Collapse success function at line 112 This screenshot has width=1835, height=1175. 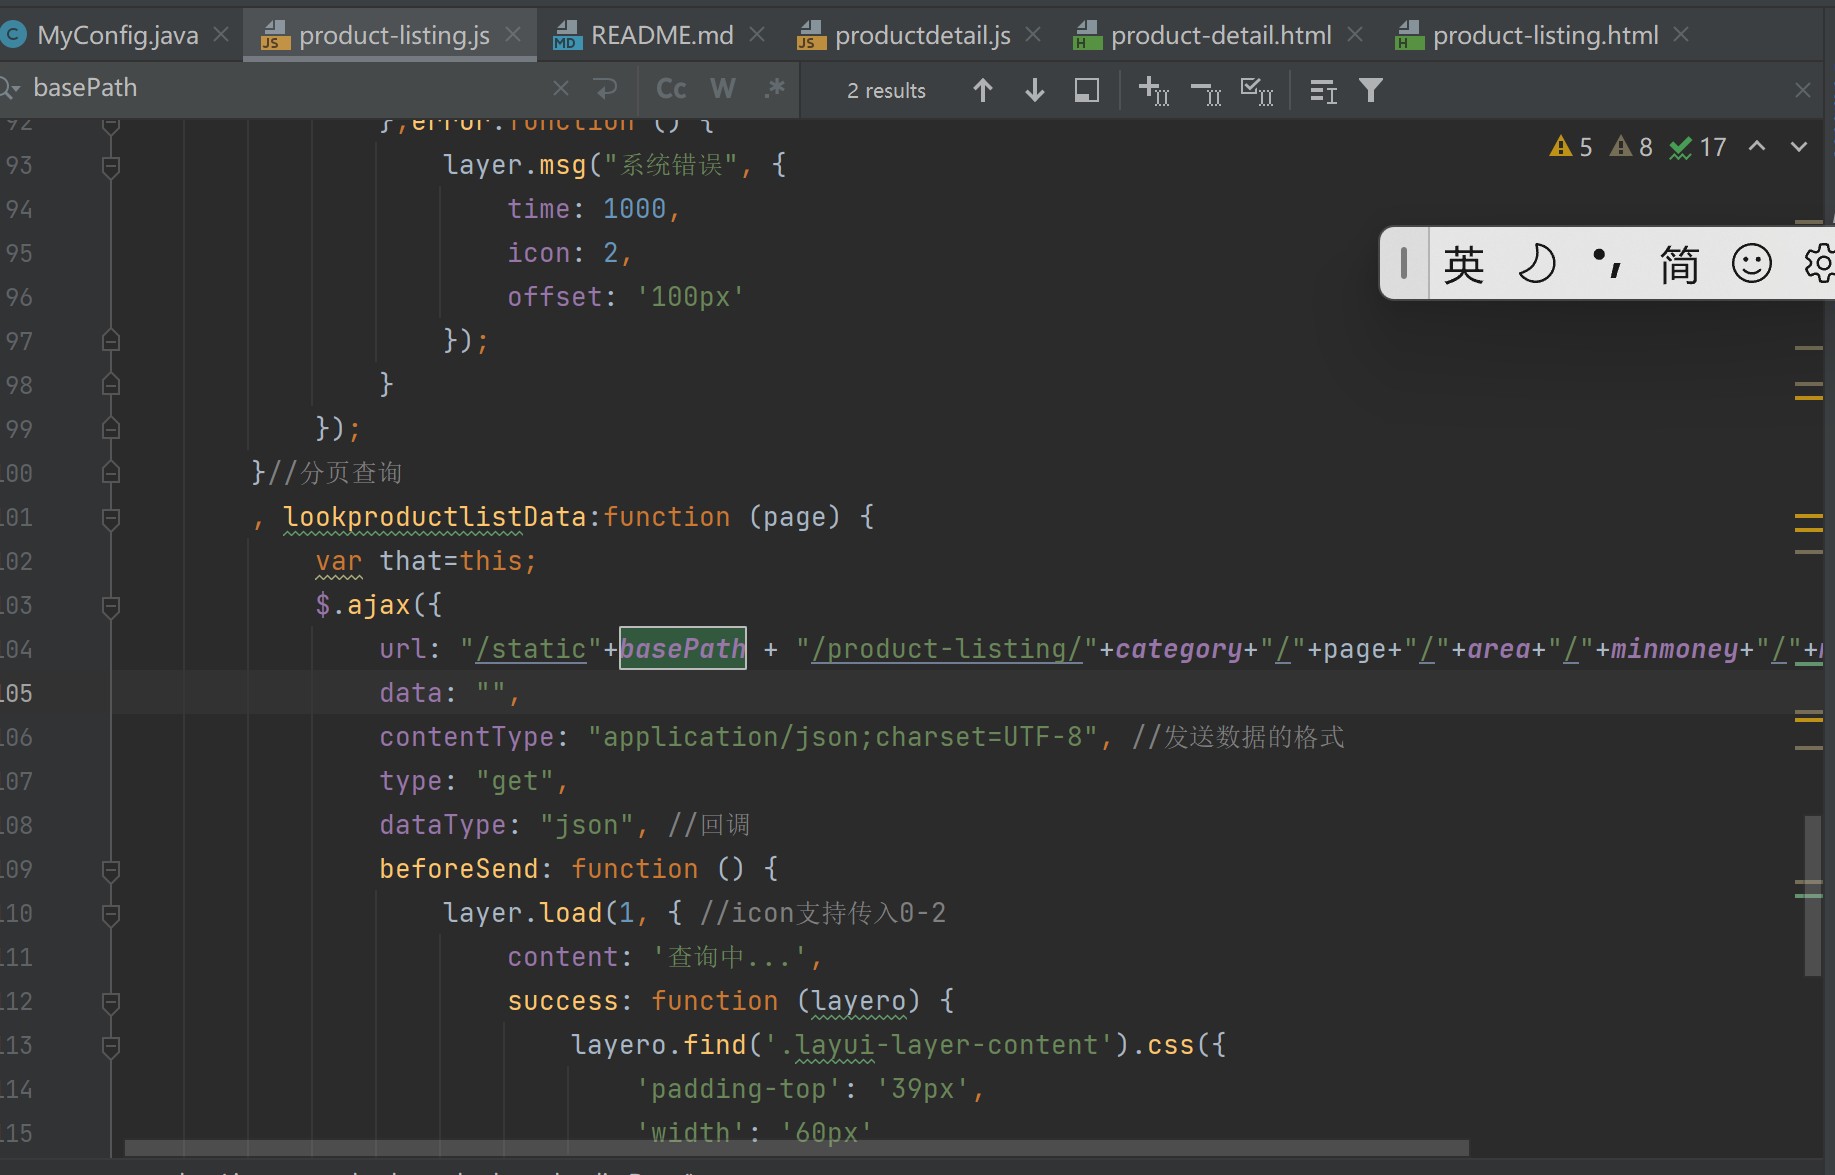pyautogui.click(x=111, y=1002)
